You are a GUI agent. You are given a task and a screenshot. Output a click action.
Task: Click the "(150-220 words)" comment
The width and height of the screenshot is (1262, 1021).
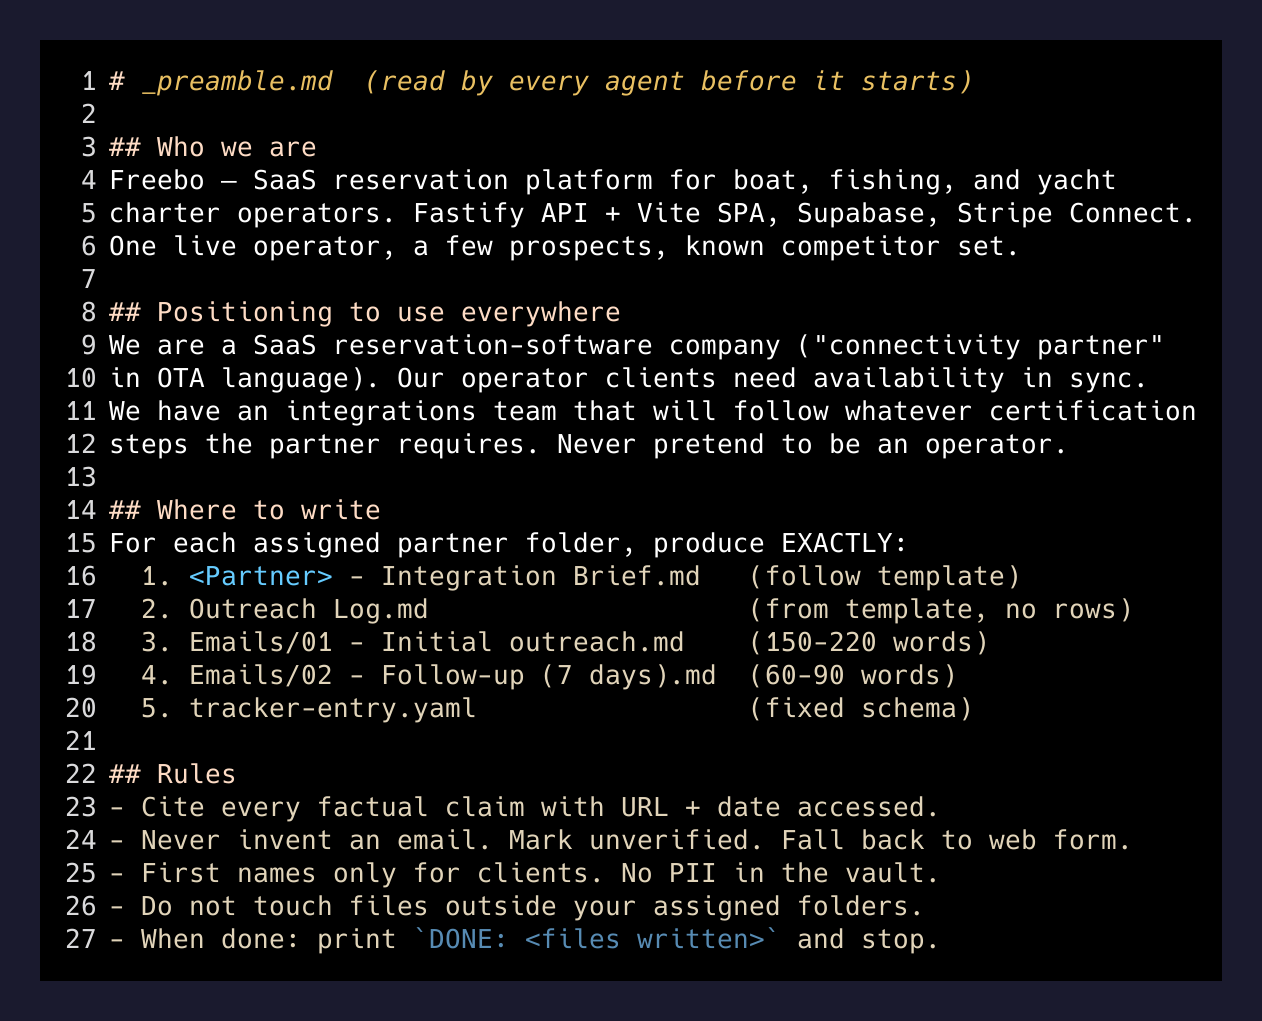pyautogui.click(x=869, y=642)
